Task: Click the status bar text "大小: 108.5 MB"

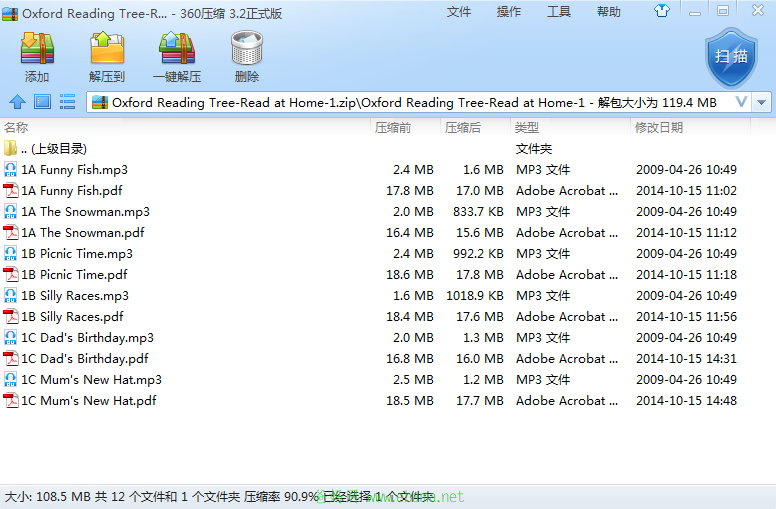Action: [48, 496]
